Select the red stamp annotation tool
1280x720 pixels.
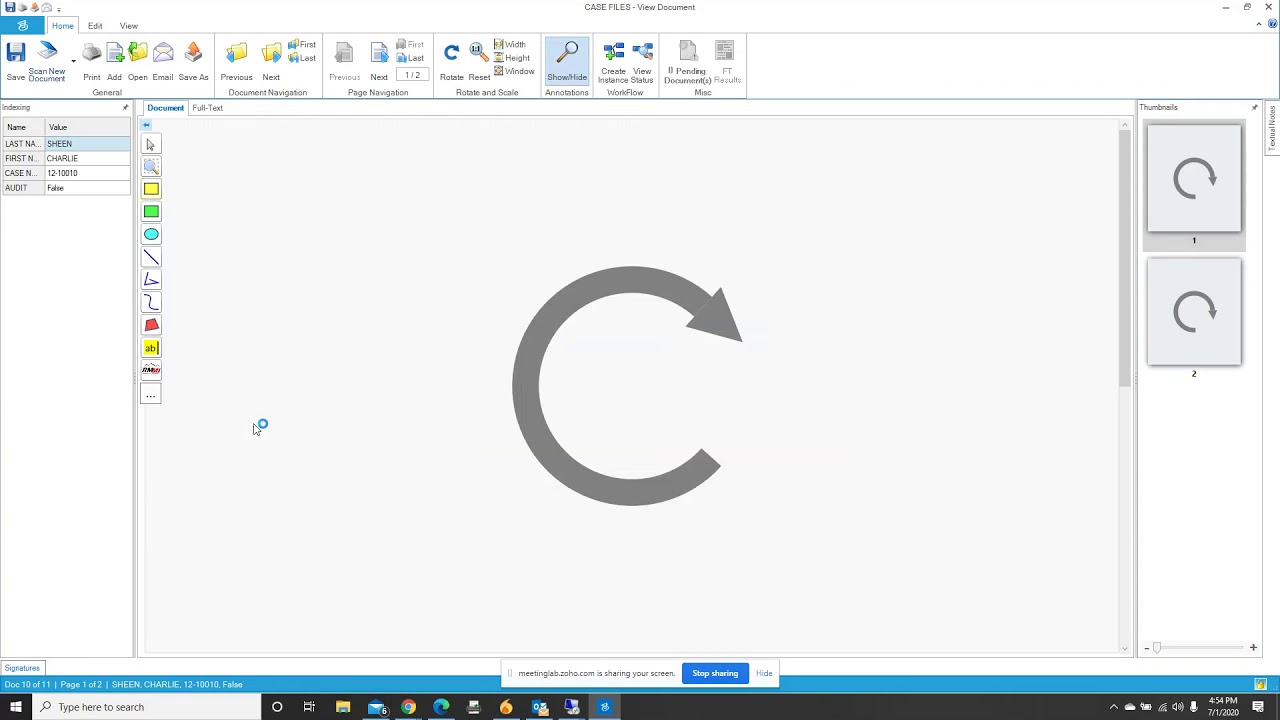coord(150,324)
